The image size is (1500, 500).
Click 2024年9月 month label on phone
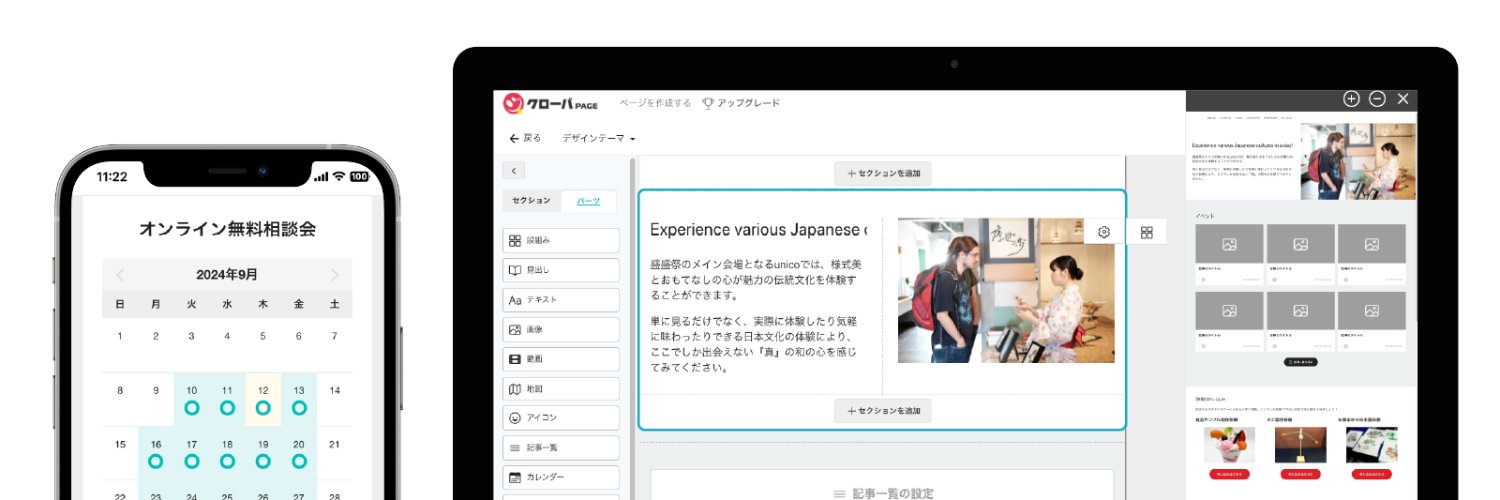point(227,275)
